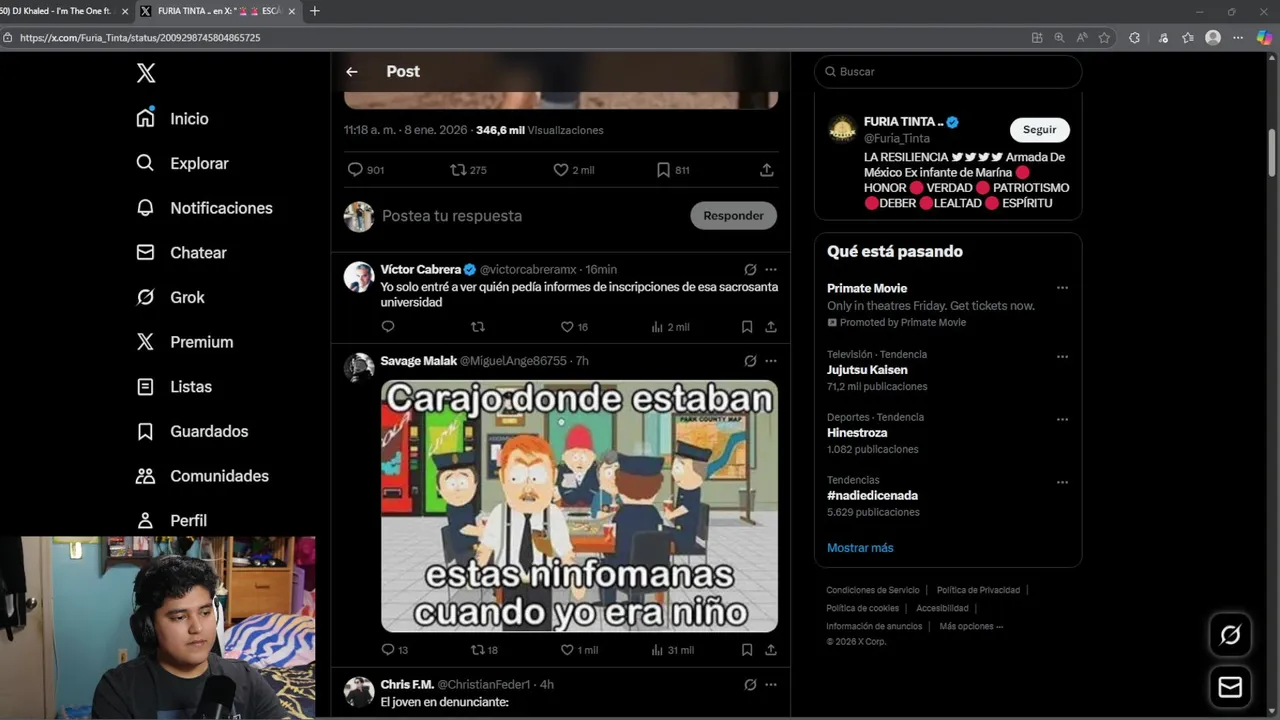Image resolution: width=1280 pixels, height=720 pixels.
Task: Repost the main post with 275 reposts
Action: pyautogui.click(x=468, y=170)
